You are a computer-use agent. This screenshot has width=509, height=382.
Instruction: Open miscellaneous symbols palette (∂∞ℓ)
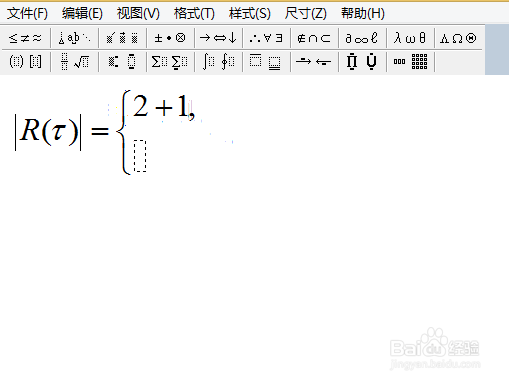pos(362,38)
